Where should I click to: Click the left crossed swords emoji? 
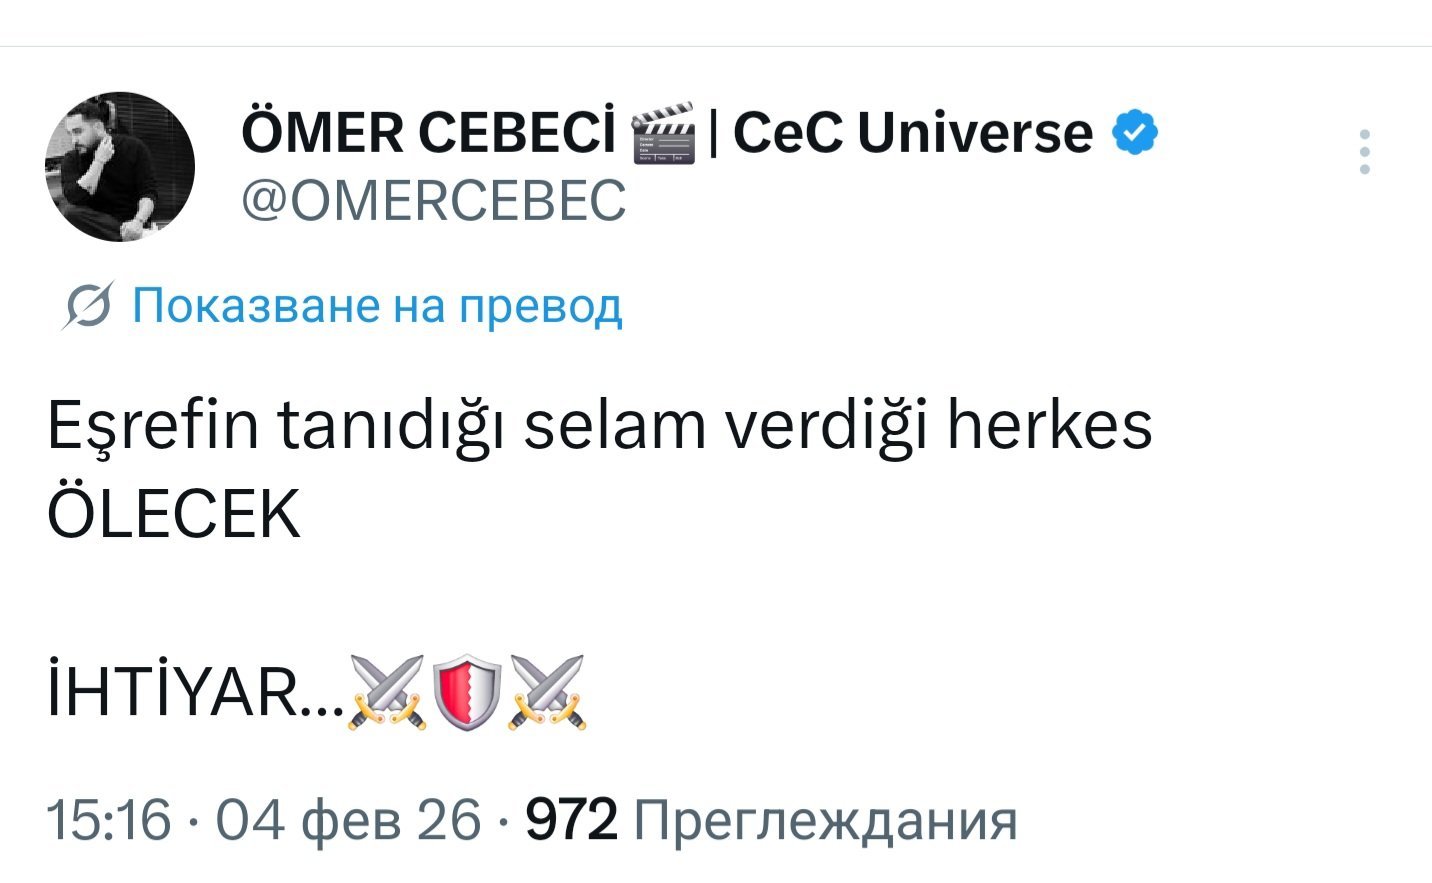[386, 691]
